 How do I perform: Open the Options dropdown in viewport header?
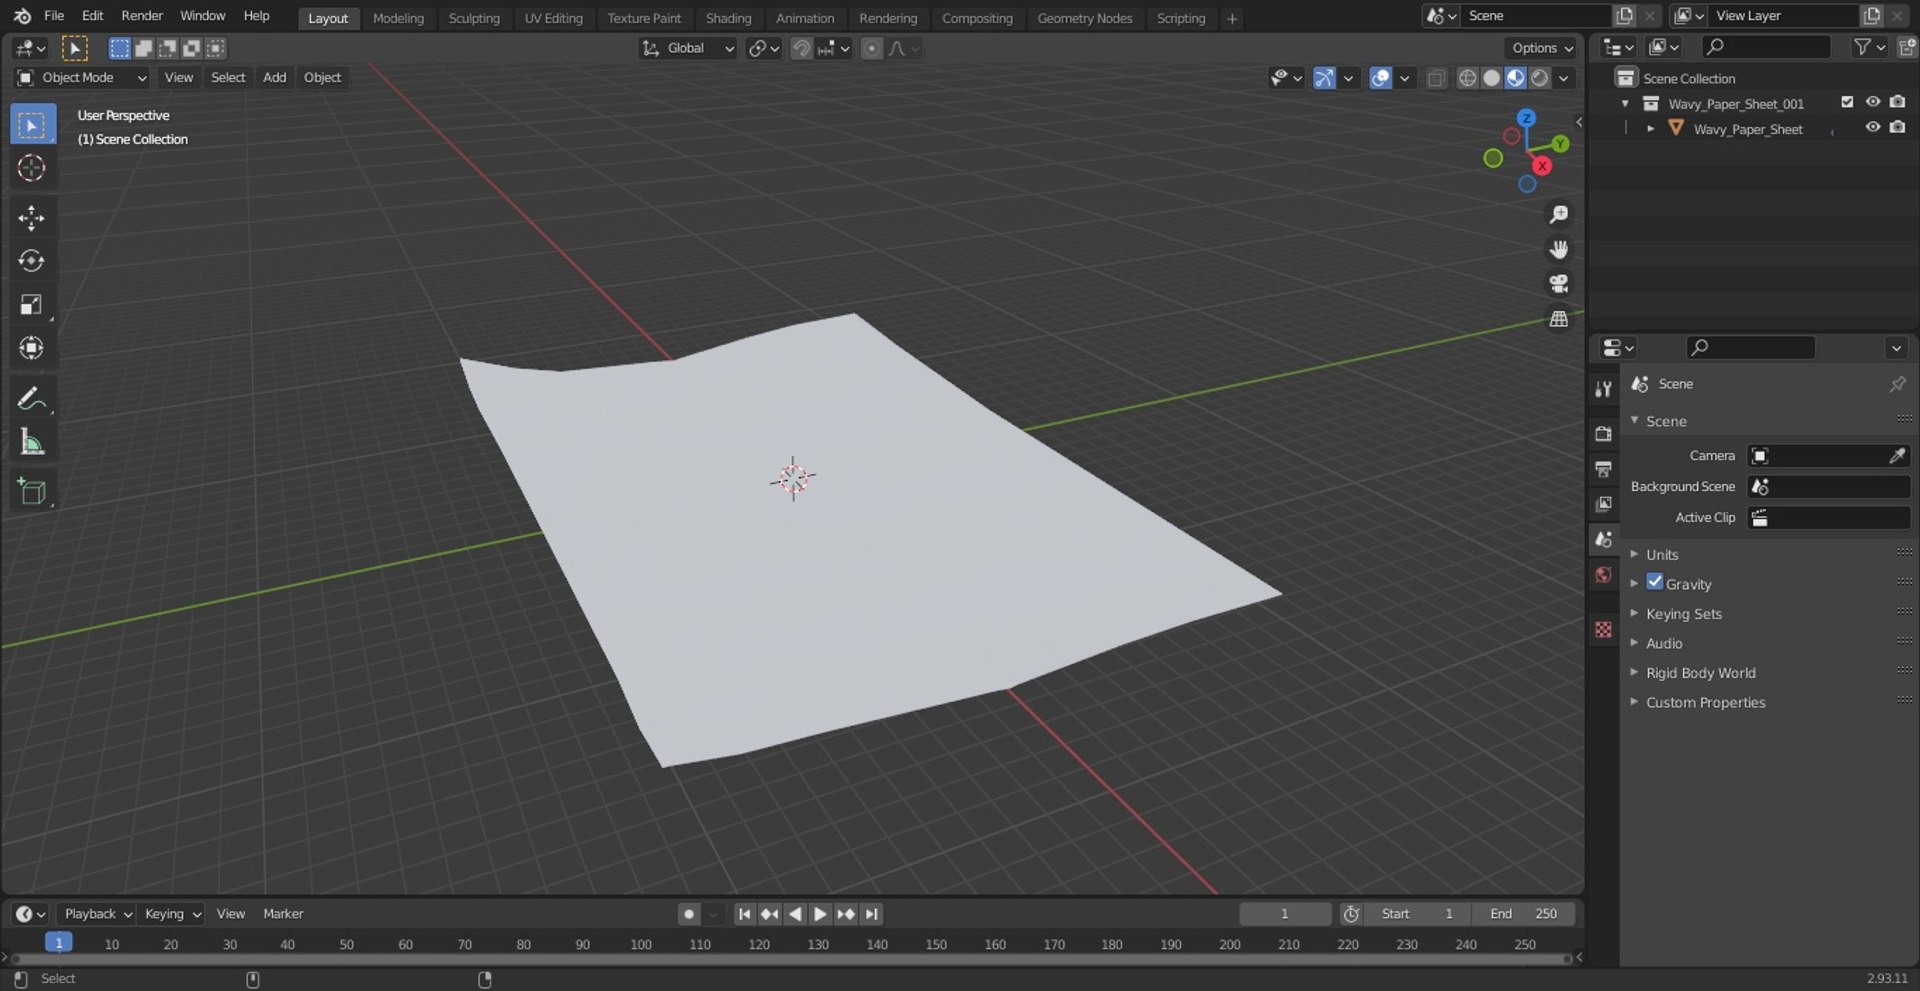tap(1541, 48)
